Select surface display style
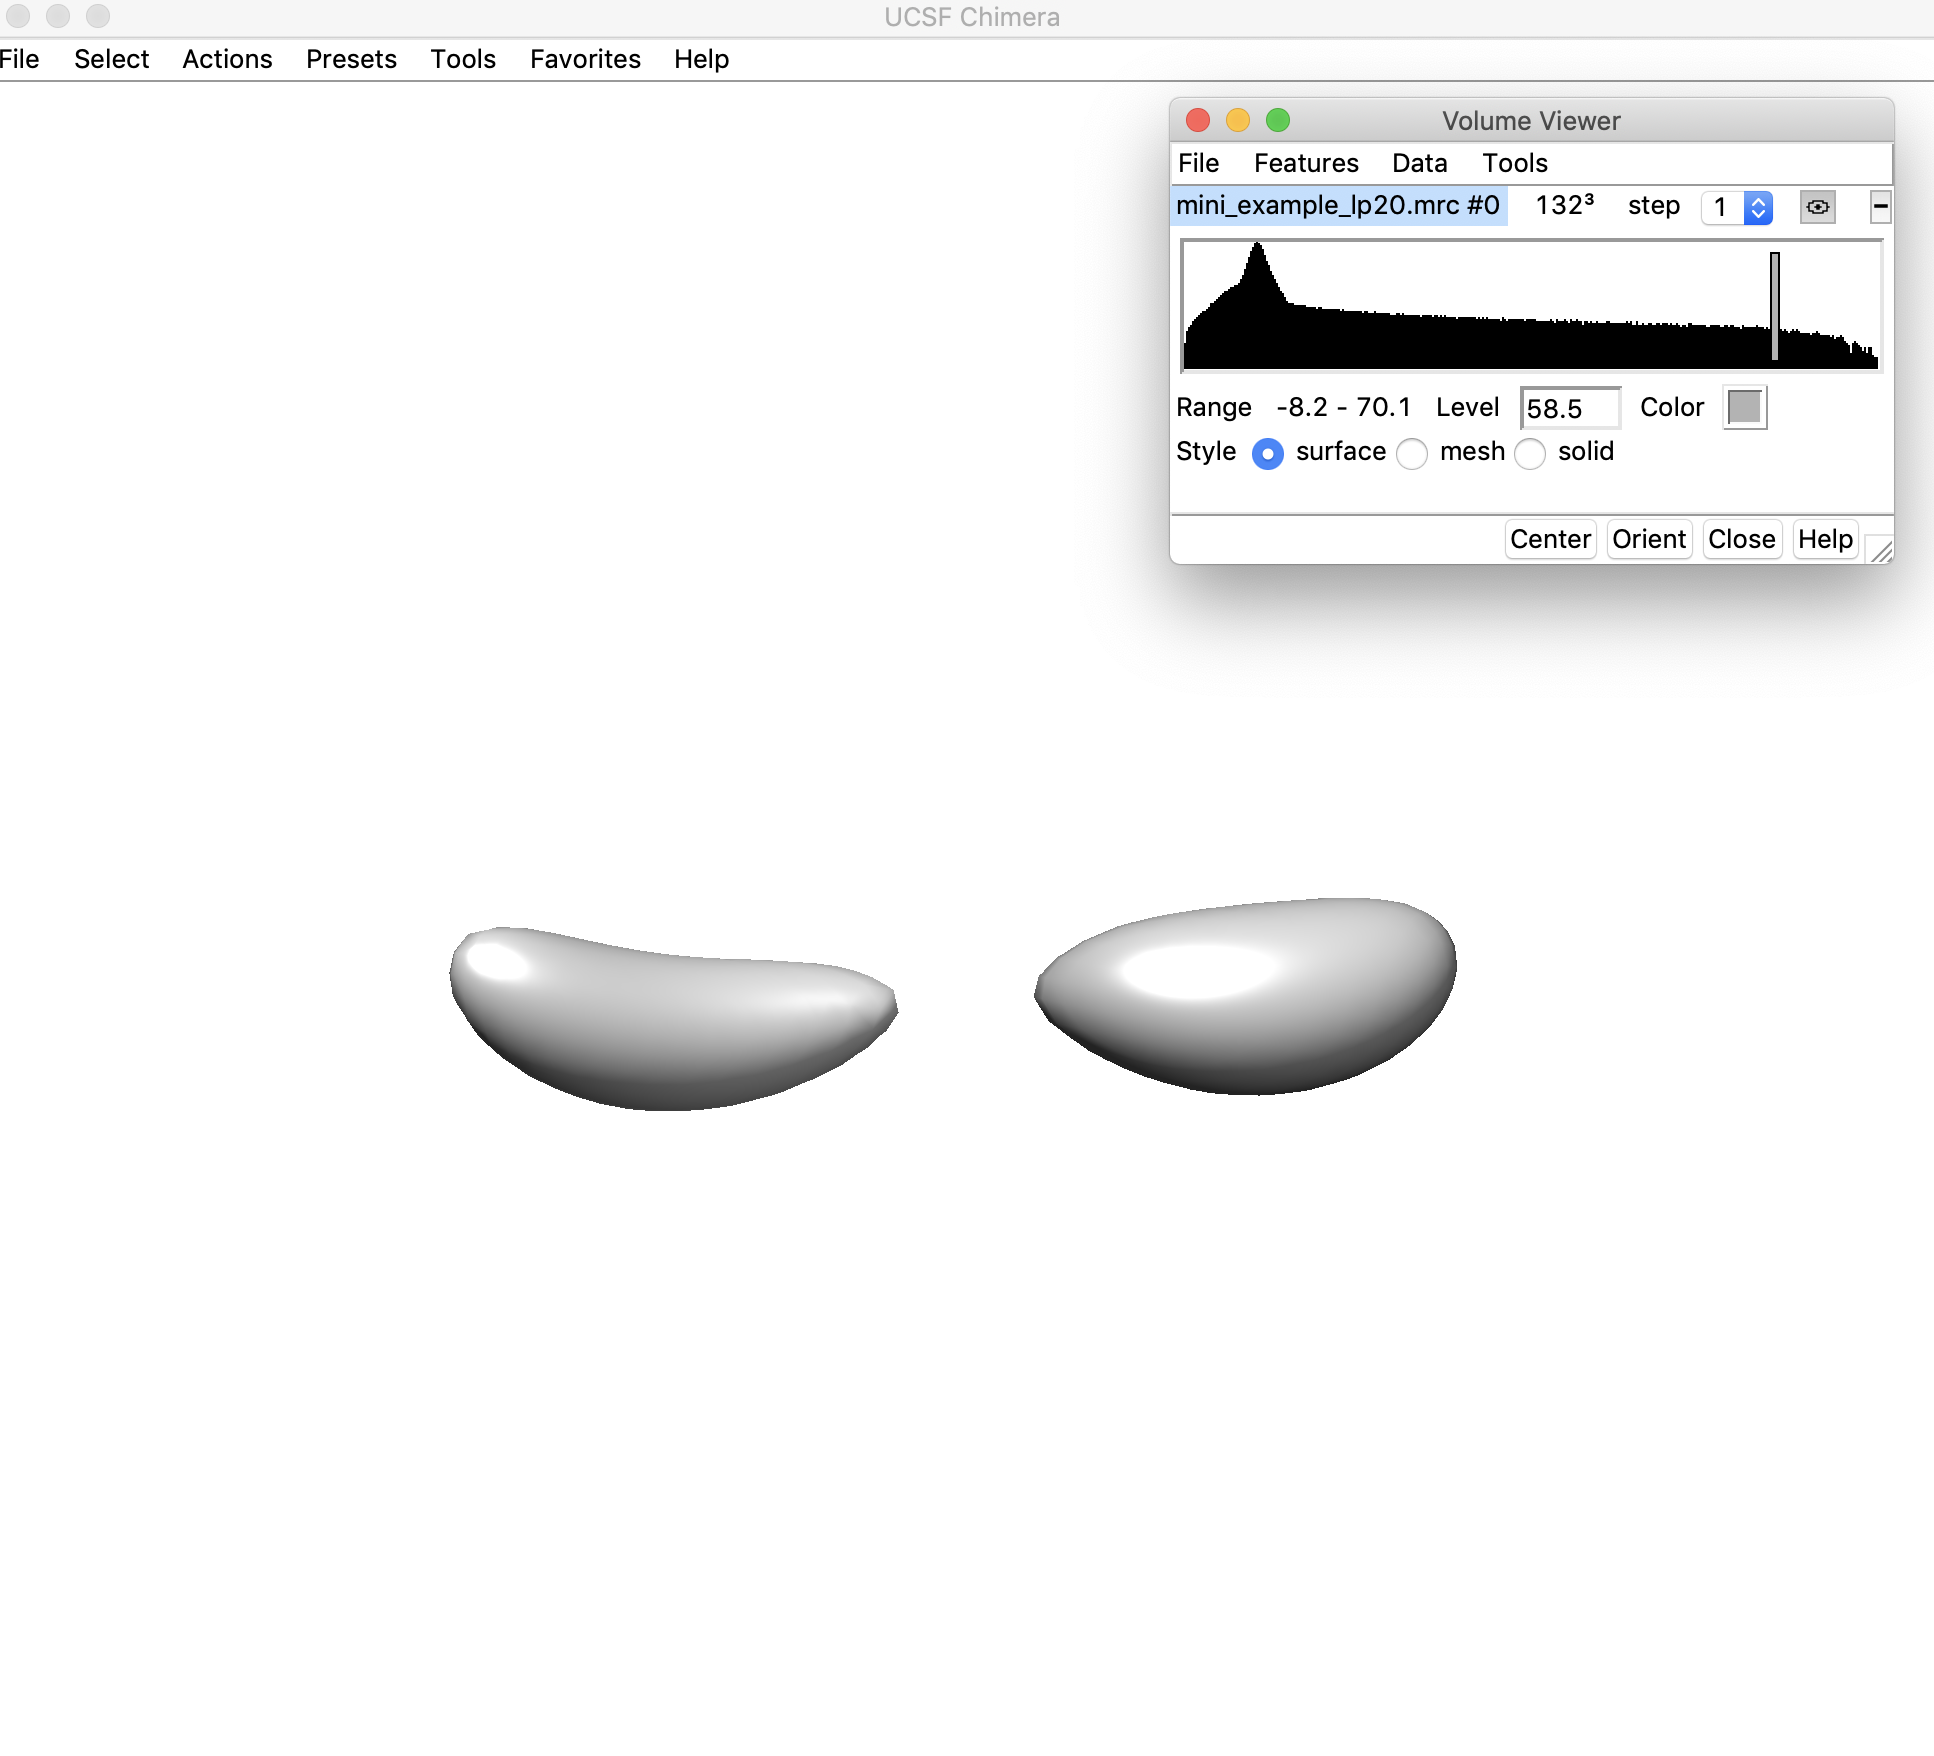 (1268, 453)
